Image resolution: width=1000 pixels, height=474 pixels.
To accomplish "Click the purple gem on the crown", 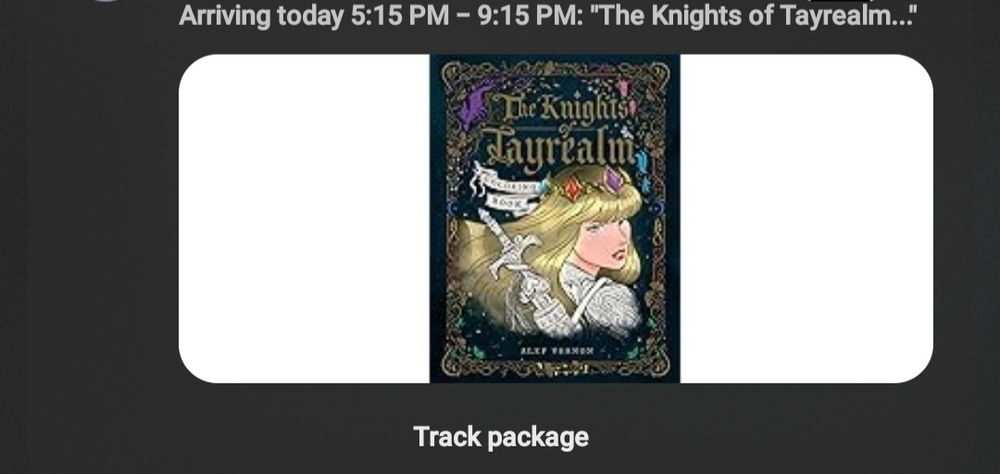I will pyautogui.click(x=612, y=179).
